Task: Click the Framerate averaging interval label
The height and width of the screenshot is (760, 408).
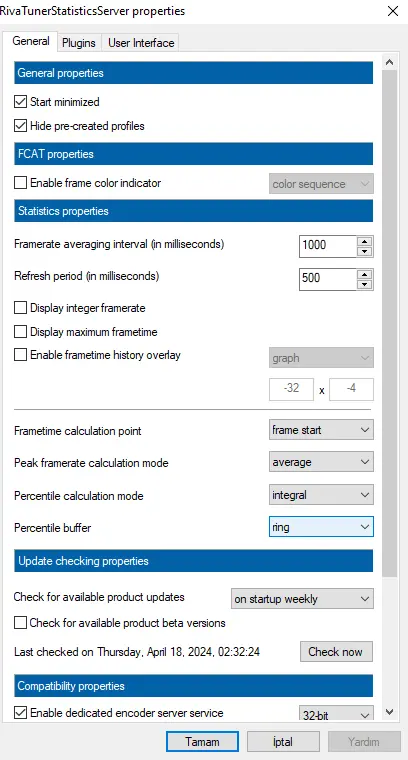Action: (119, 244)
